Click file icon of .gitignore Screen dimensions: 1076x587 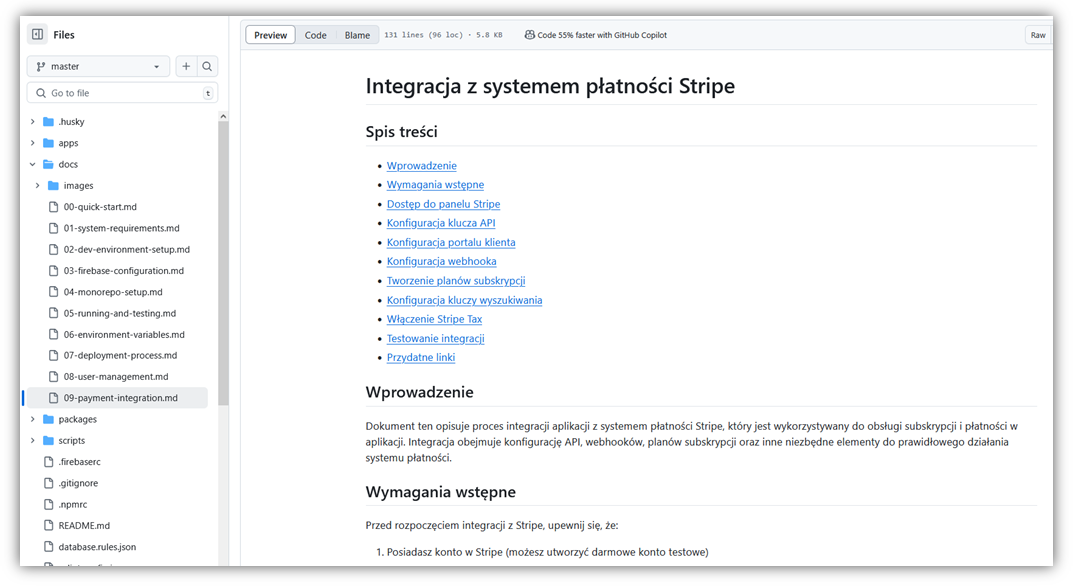pyautogui.click(x=48, y=483)
